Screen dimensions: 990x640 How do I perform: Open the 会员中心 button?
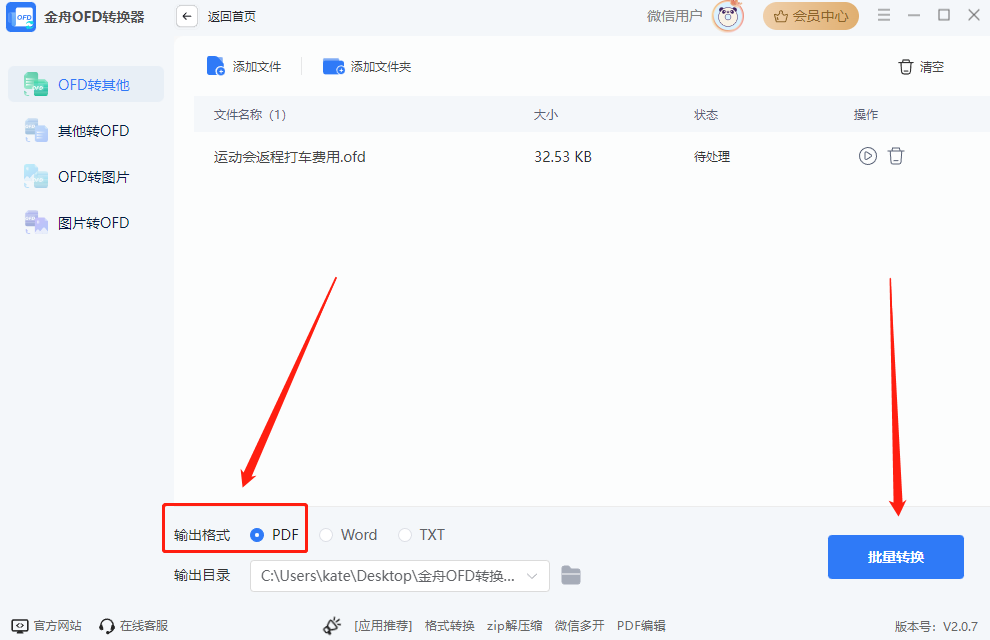[811, 16]
